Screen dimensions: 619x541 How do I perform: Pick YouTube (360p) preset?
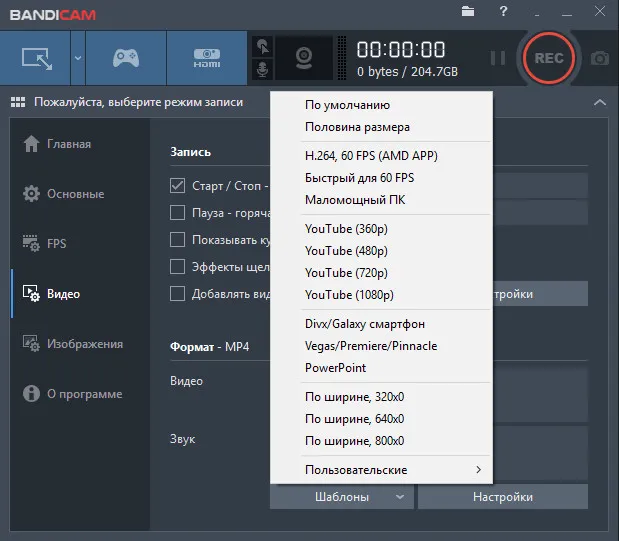[381, 229]
